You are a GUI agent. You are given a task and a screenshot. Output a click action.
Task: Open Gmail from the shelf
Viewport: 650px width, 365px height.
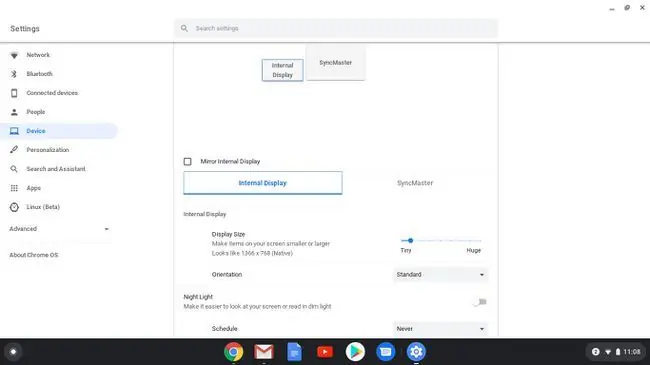[264, 352]
